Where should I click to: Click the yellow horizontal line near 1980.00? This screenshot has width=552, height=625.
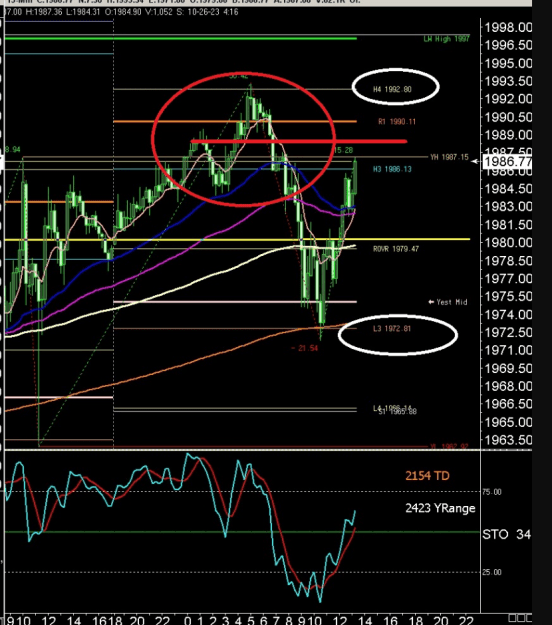pos(237,239)
